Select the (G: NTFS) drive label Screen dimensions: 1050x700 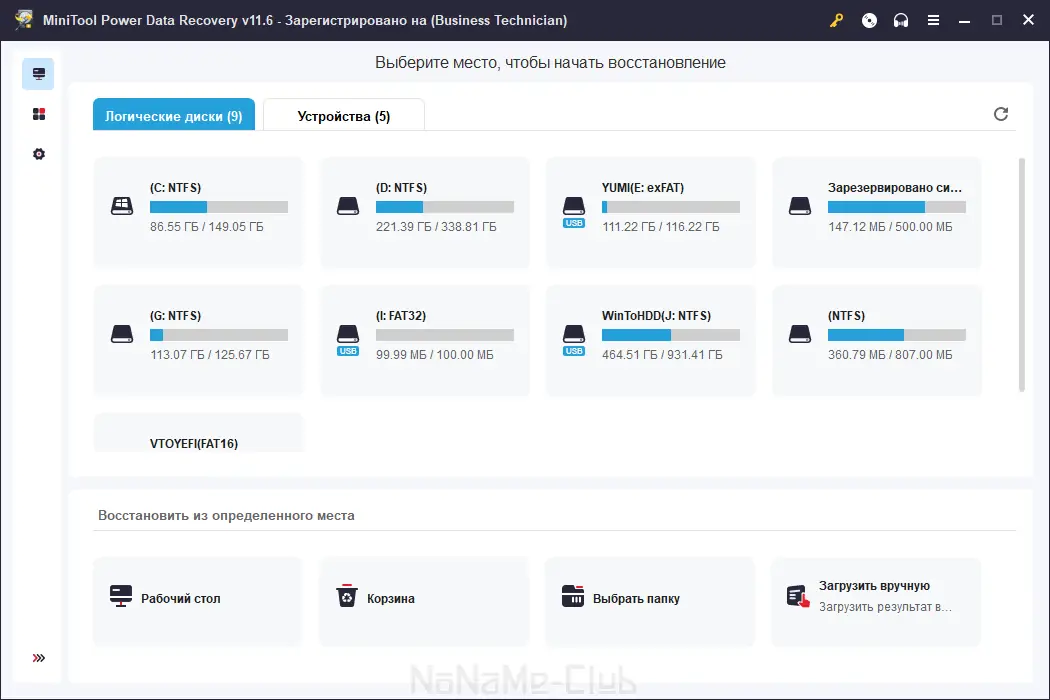click(x=175, y=316)
